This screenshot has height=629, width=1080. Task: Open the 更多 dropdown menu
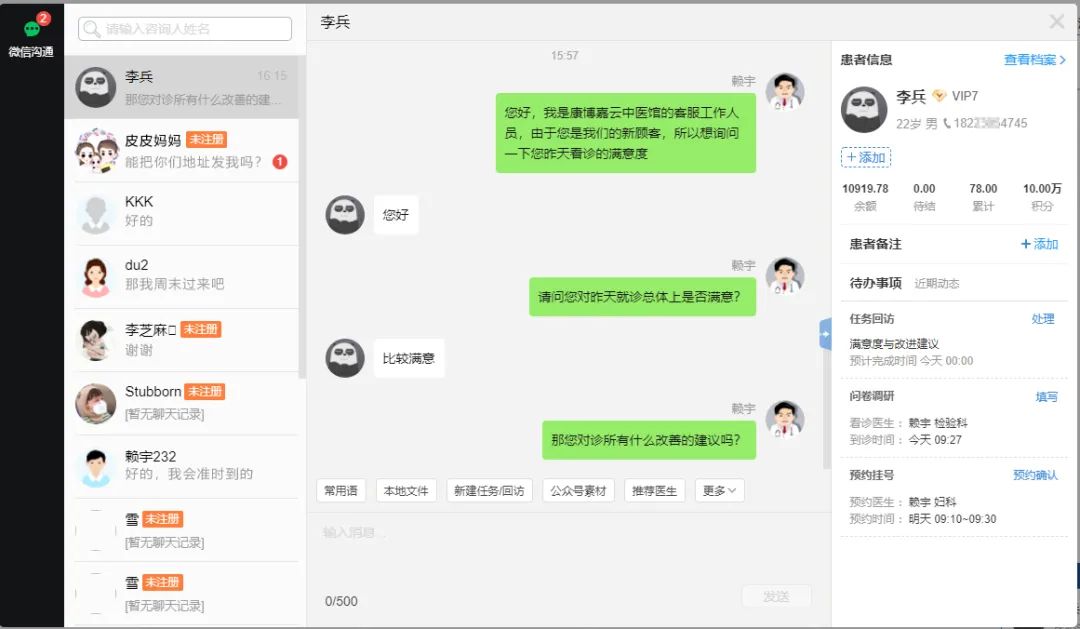click(719, 491)
